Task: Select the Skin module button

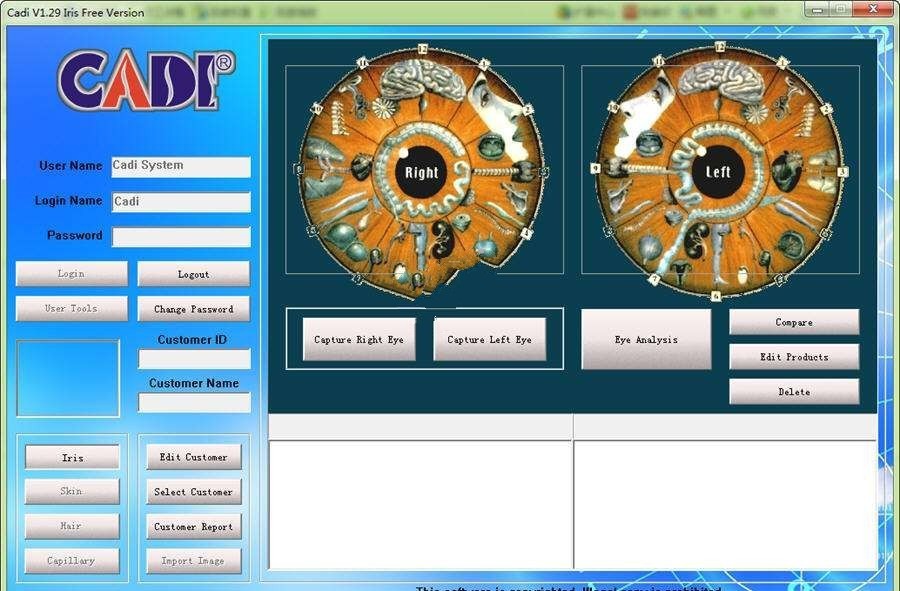Action: coord(72,492)
